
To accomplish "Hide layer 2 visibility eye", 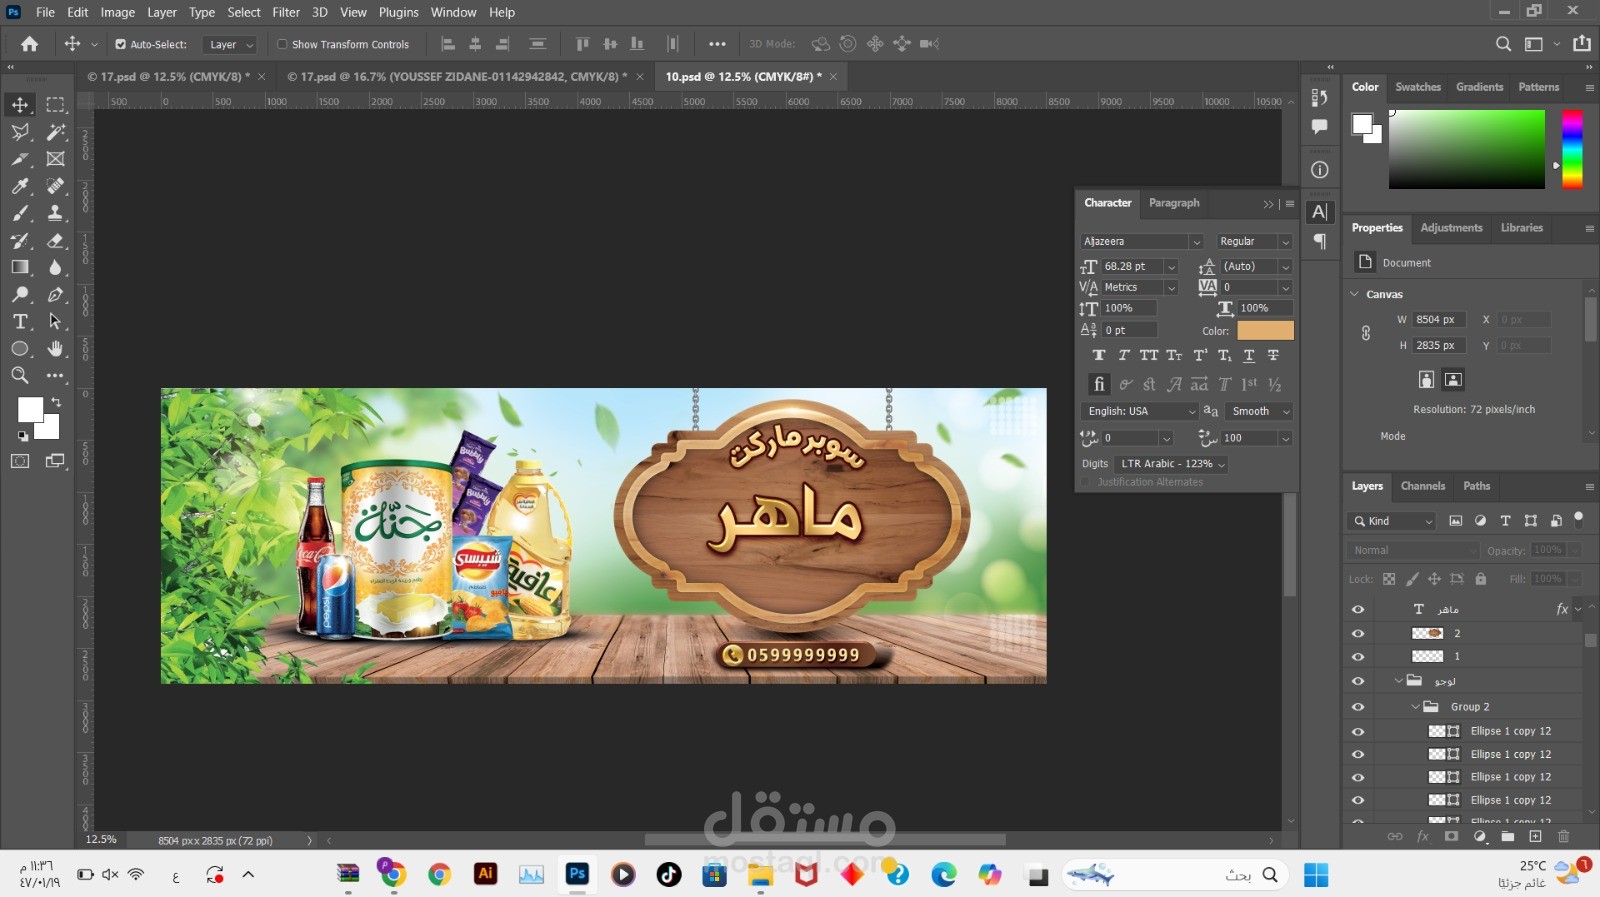I will pyautogui.click(x=1358, y=633).
